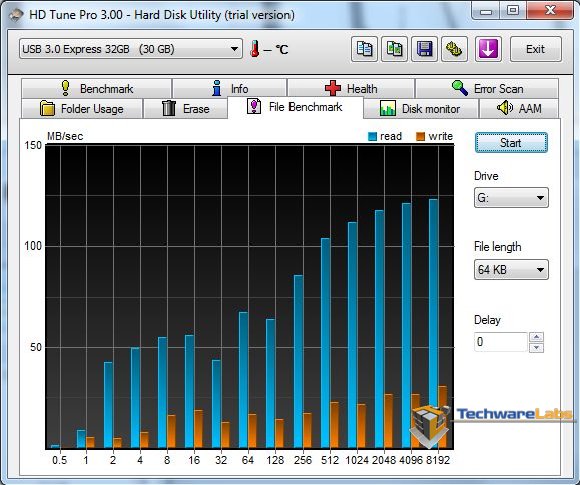The width and height of the screenshot is (580, 485).
Task: Minimize the HD Tune Pro window
Action: 486,11
